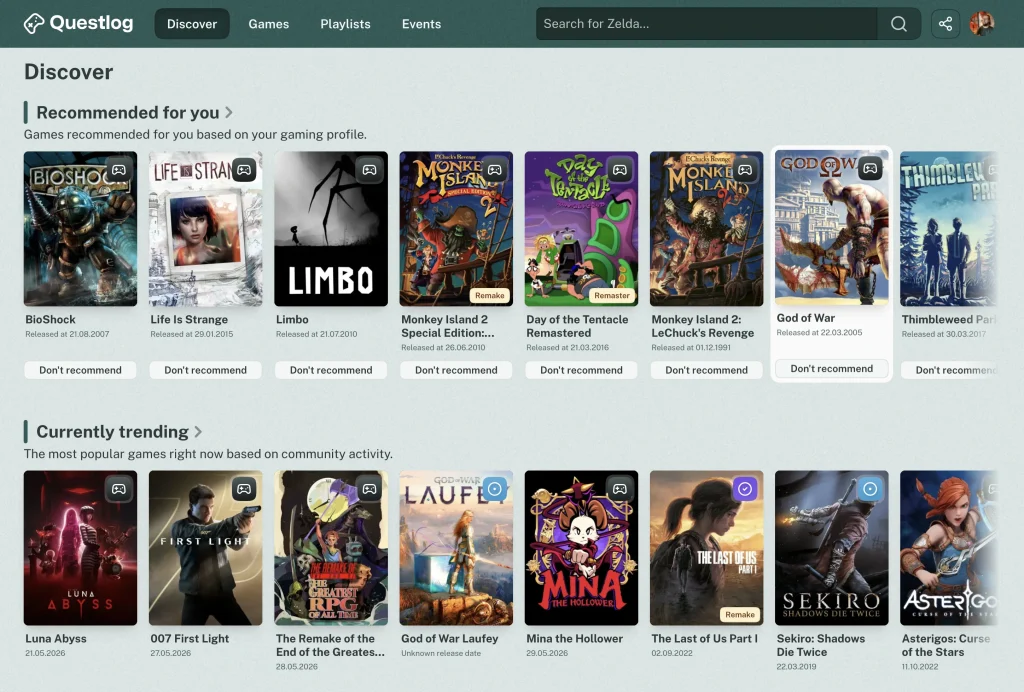Click controller icon on God of War cover
The height and width of the screenshot is (692, 1024).
click(x=871, y=168)
